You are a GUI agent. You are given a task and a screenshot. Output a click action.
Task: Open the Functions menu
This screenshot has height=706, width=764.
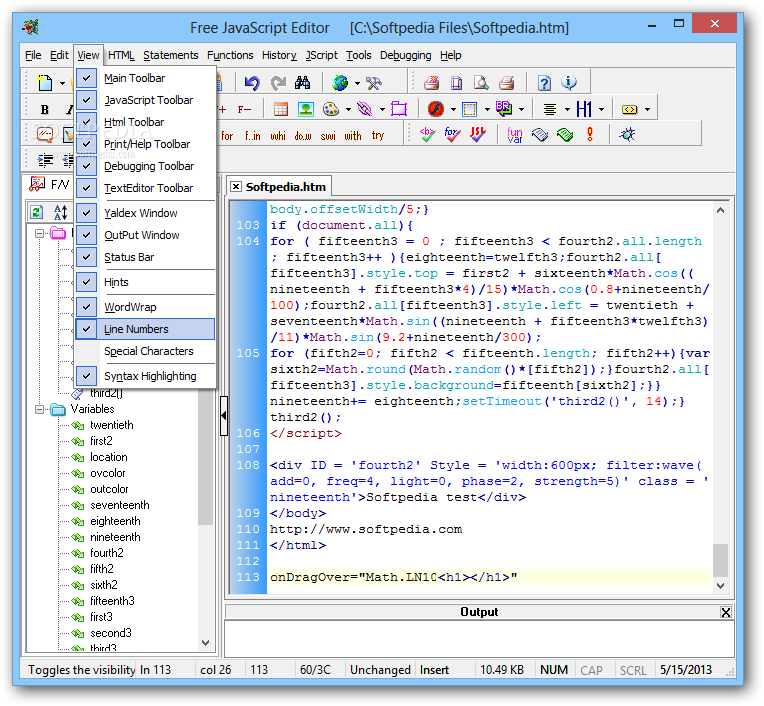pyautogui.click(x=230, y=55)
